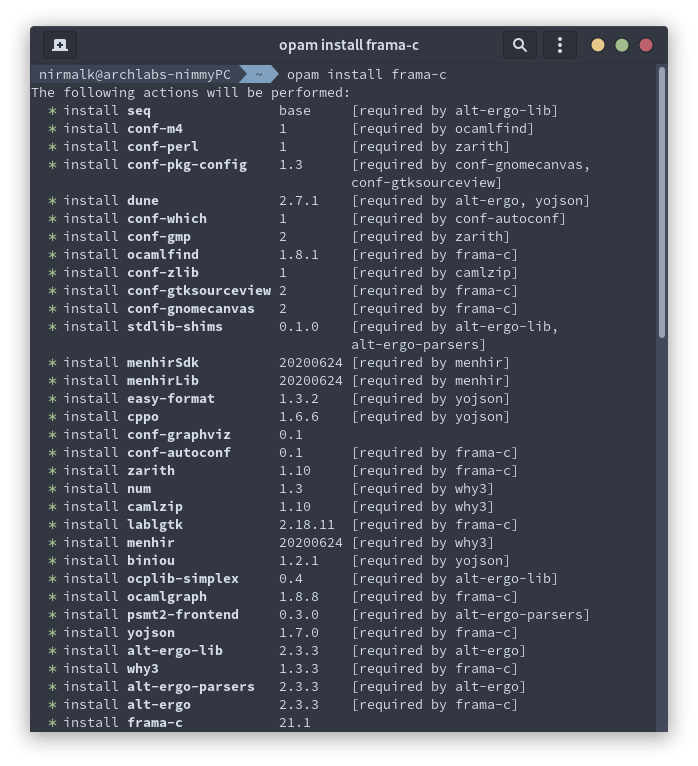This screenshot has width=698, height=766.
Task: Click version '2.7.1' of dune
Action: click(x=299, y=201)
